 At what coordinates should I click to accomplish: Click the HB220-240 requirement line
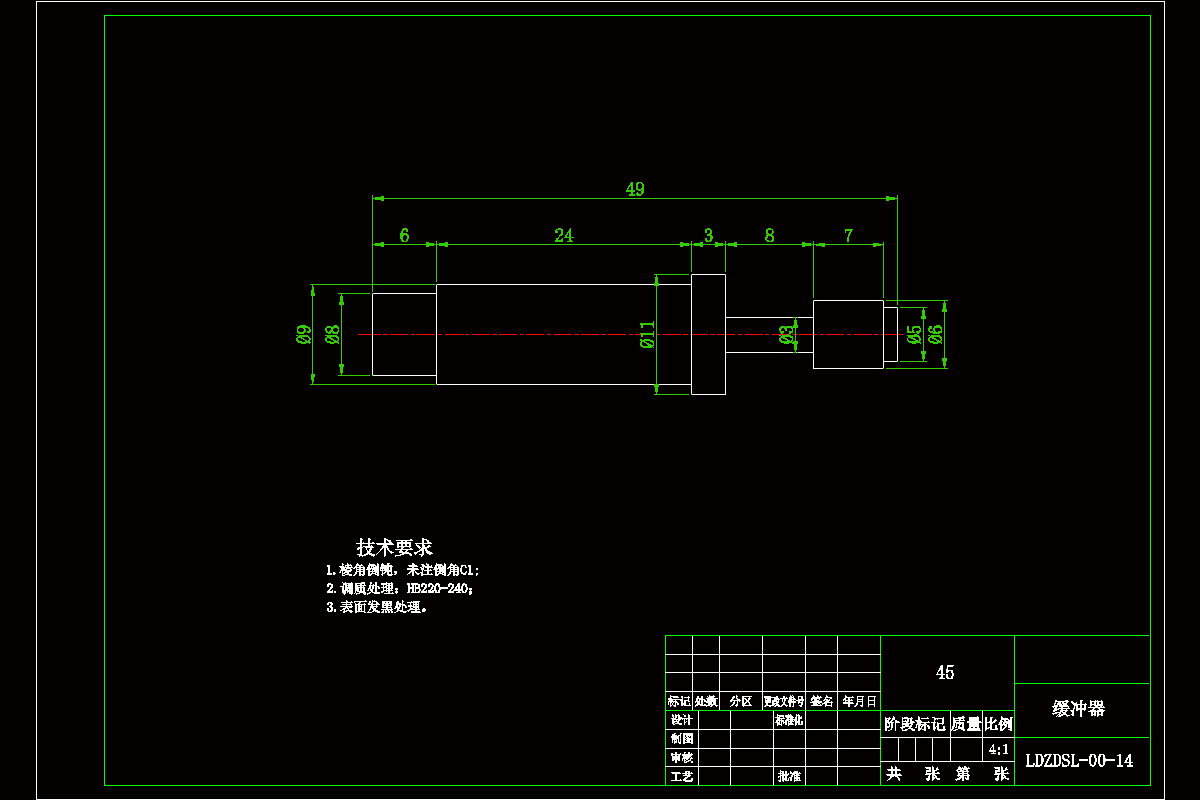(399, 589)
